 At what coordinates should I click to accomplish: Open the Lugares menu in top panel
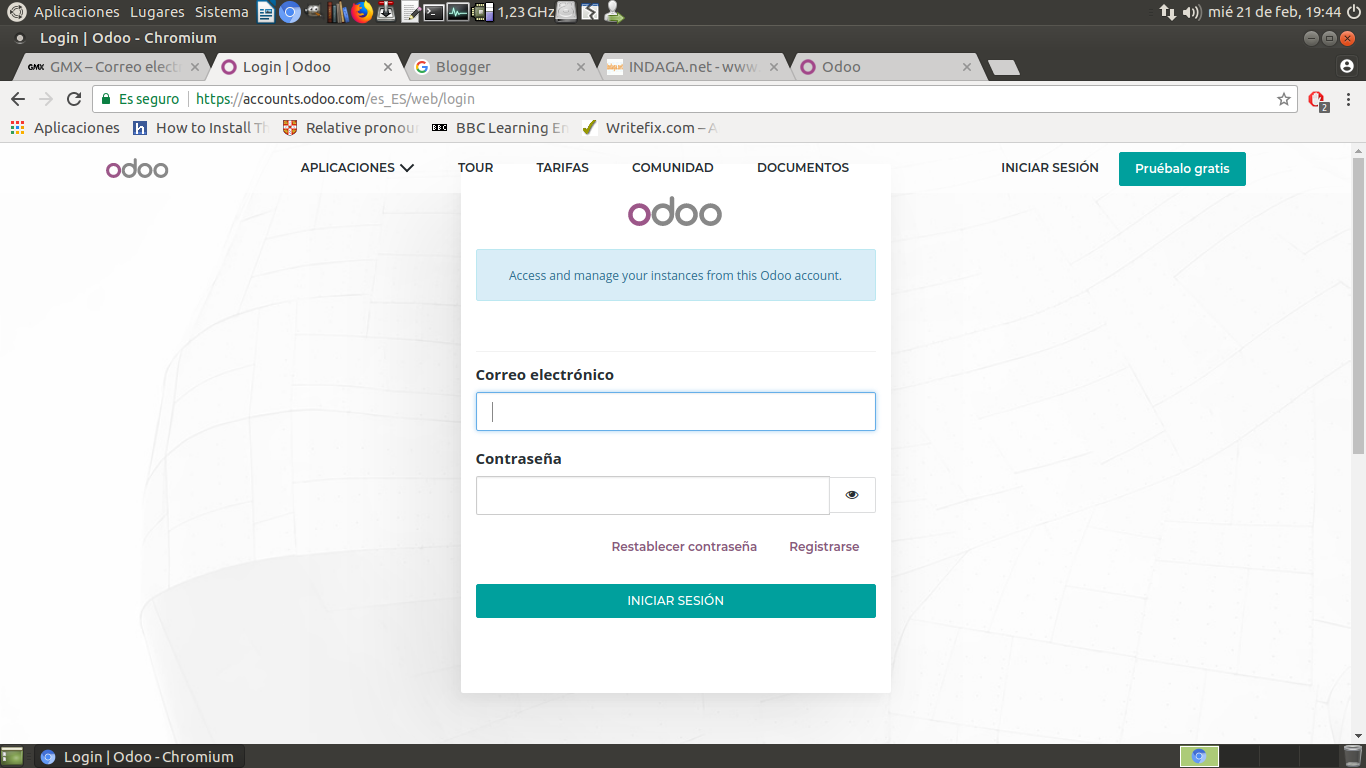(x=157, y=12)
